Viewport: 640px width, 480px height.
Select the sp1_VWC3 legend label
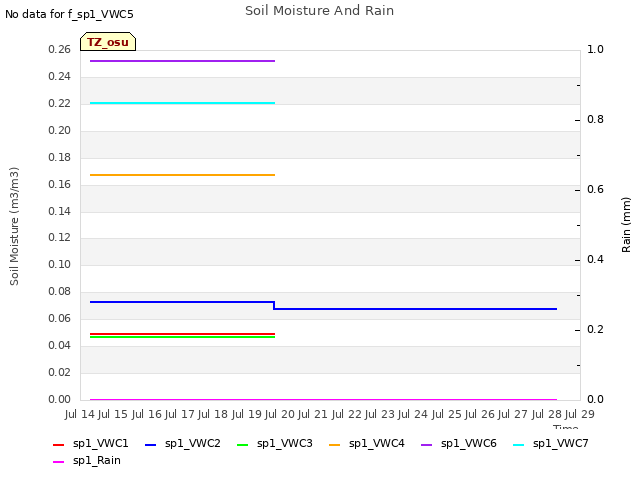coord(284,443)
